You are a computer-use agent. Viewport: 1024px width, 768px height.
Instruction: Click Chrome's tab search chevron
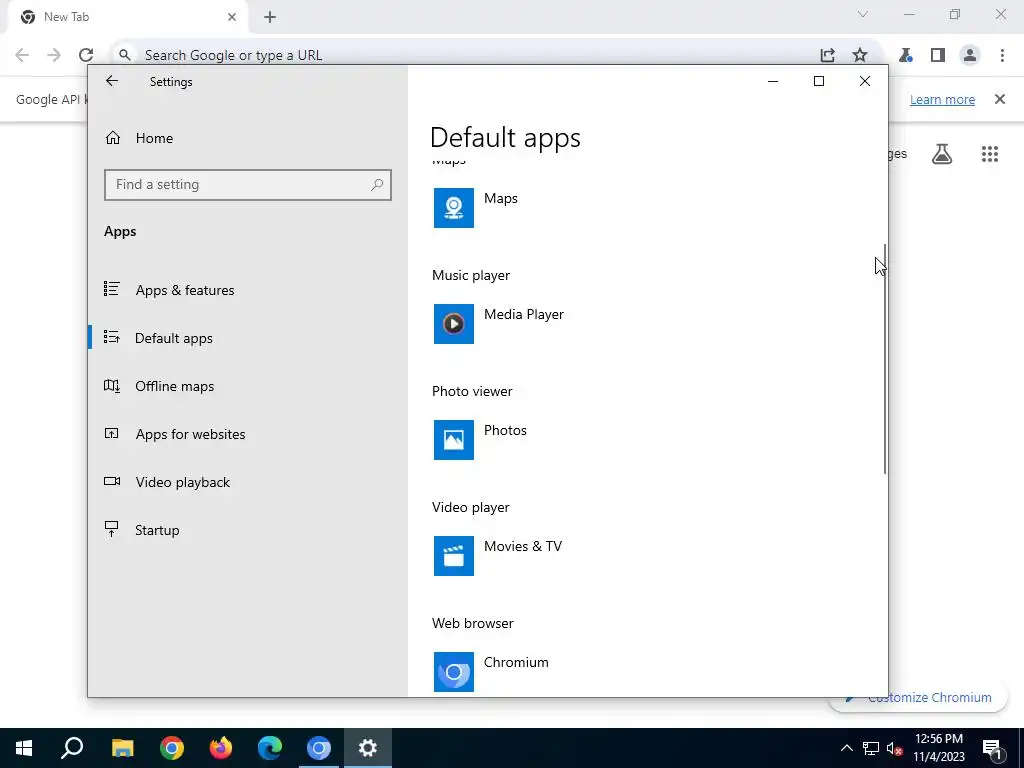863,14
